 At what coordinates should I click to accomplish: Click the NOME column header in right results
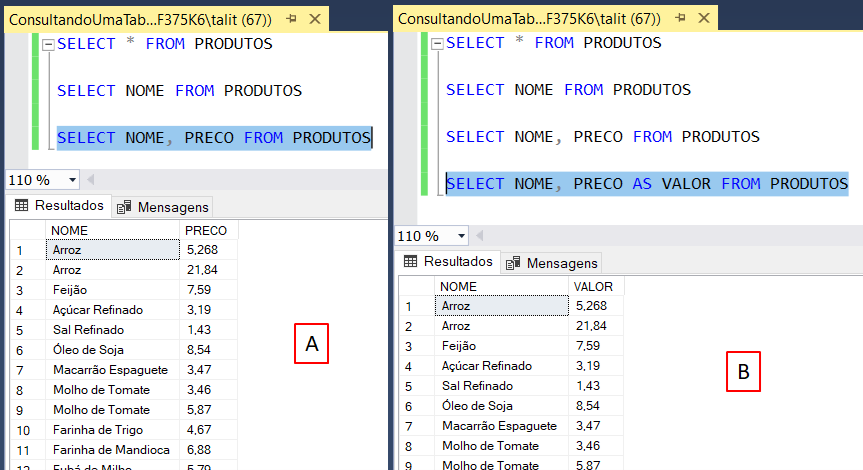[x=501, y=287]
